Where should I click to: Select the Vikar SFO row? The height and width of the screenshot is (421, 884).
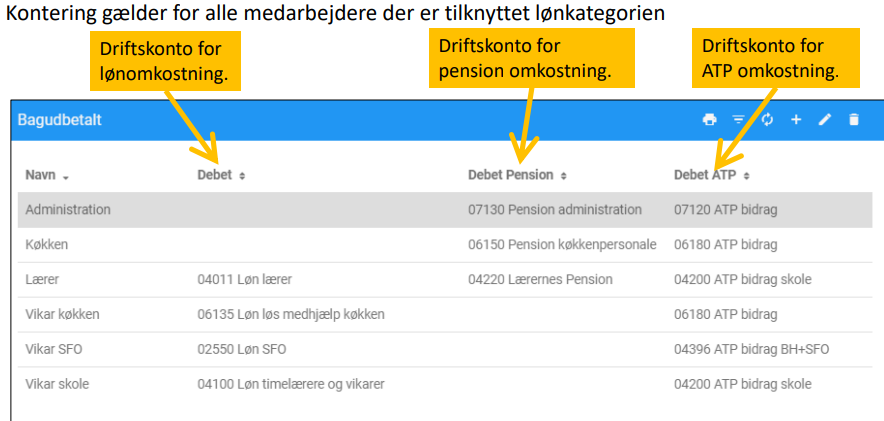(x=445, y=349)
